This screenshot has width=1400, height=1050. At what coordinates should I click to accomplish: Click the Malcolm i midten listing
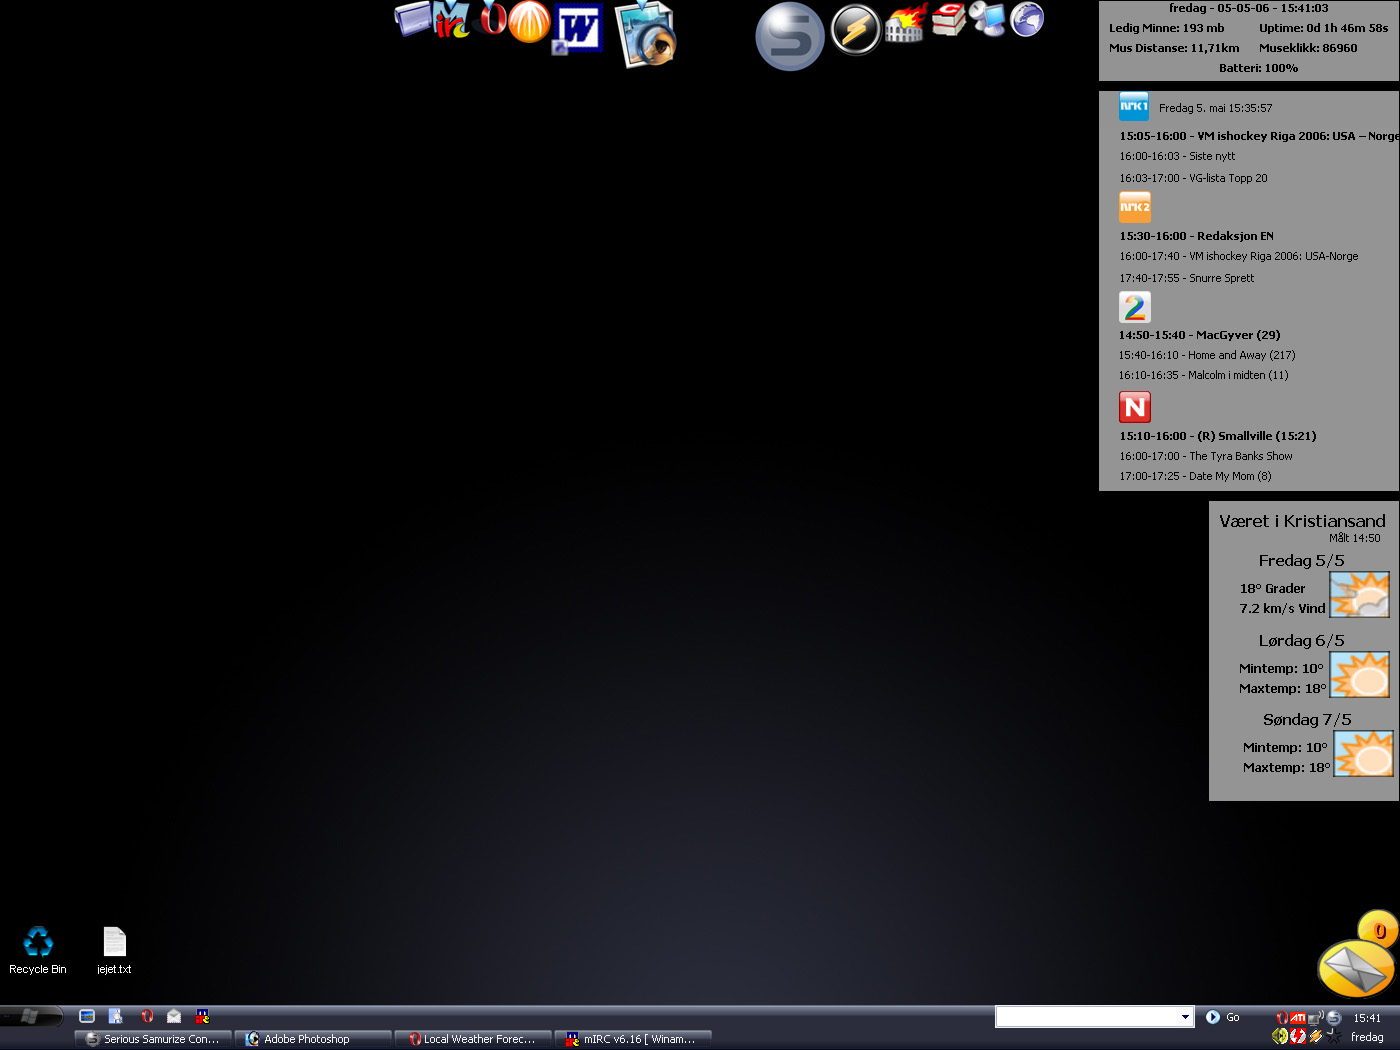tap(1203, 375)
